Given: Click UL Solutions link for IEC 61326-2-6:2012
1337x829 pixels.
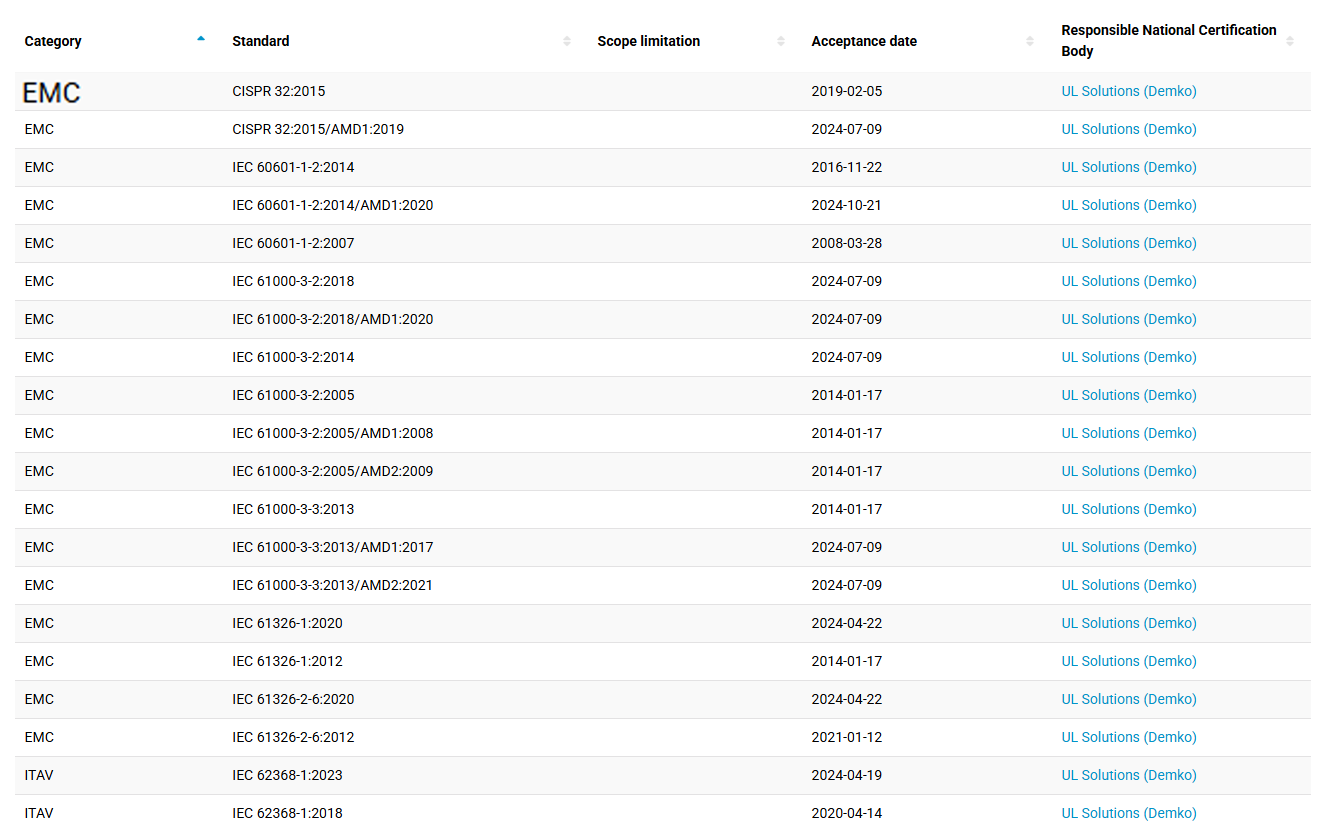Looking at the screenshot, I should click(x=1128, y=737).
